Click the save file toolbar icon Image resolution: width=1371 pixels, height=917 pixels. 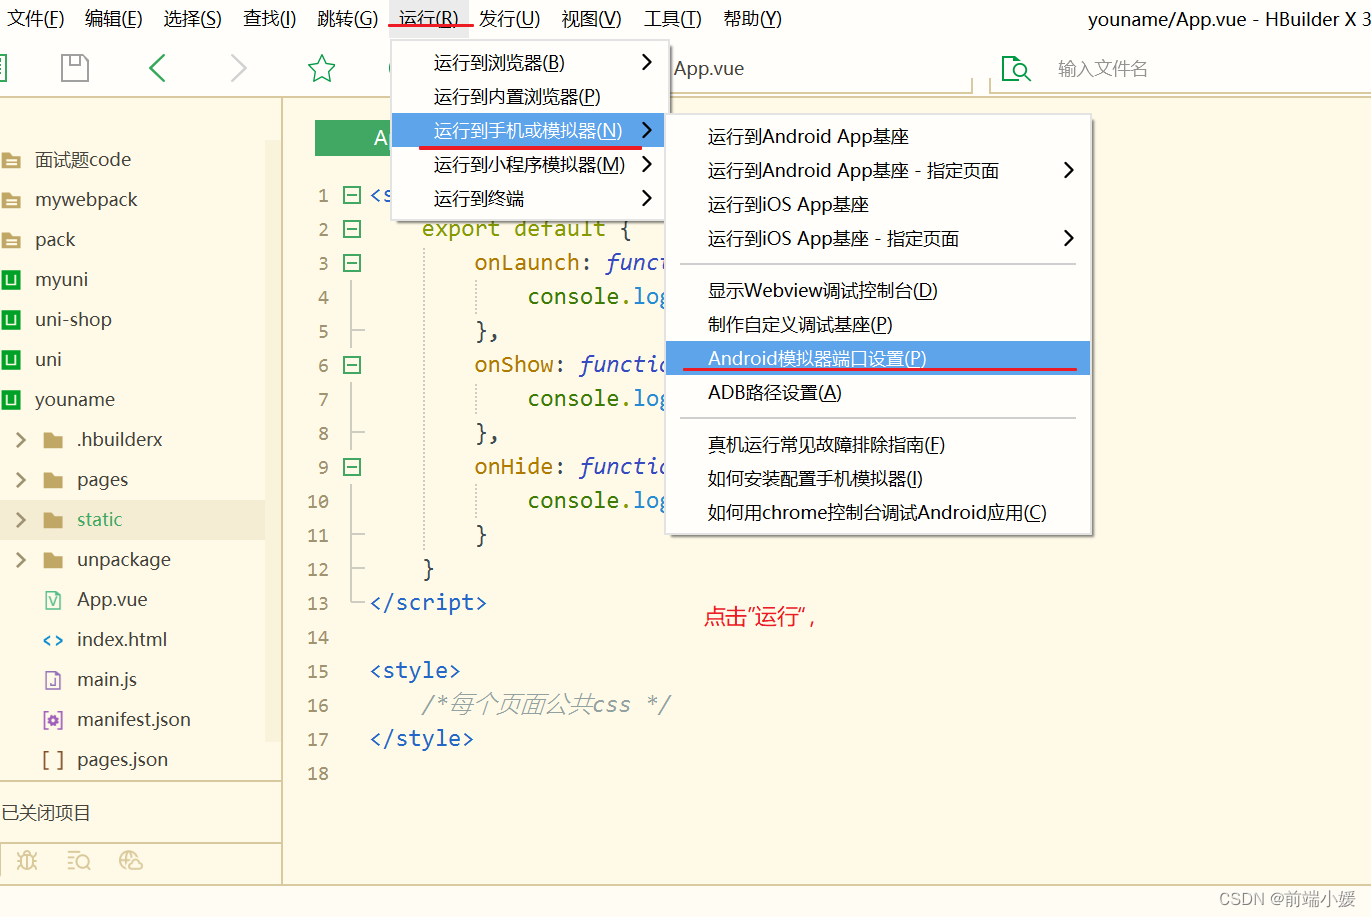75,68
